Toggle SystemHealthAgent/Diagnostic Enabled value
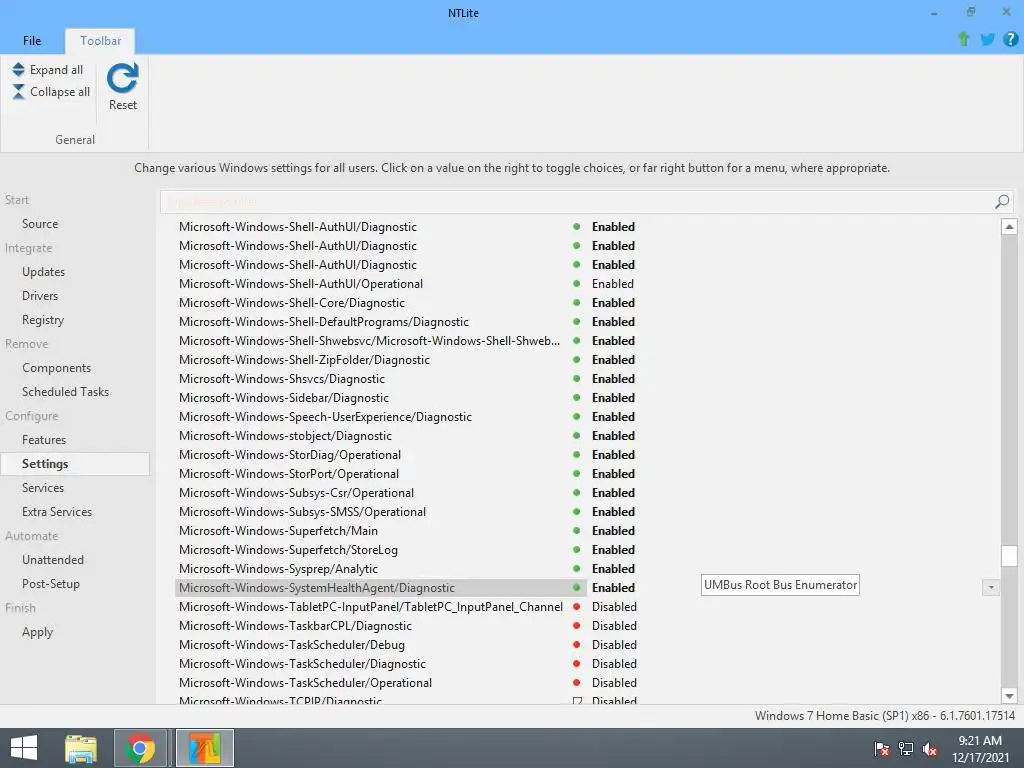This screenshot has height=768, width=1024. [x=613, y=588]
